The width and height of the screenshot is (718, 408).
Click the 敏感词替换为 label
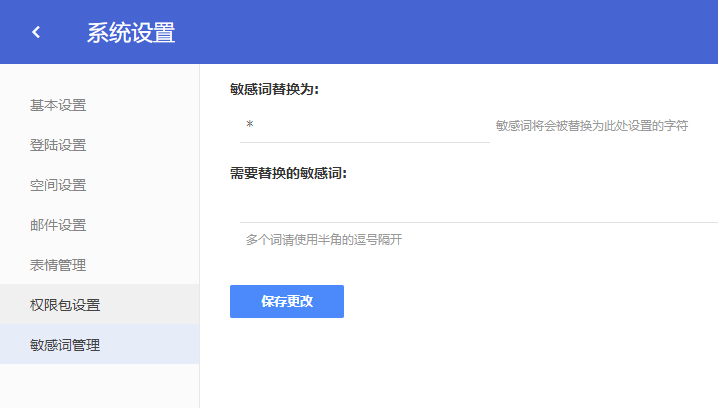[274, 89]
